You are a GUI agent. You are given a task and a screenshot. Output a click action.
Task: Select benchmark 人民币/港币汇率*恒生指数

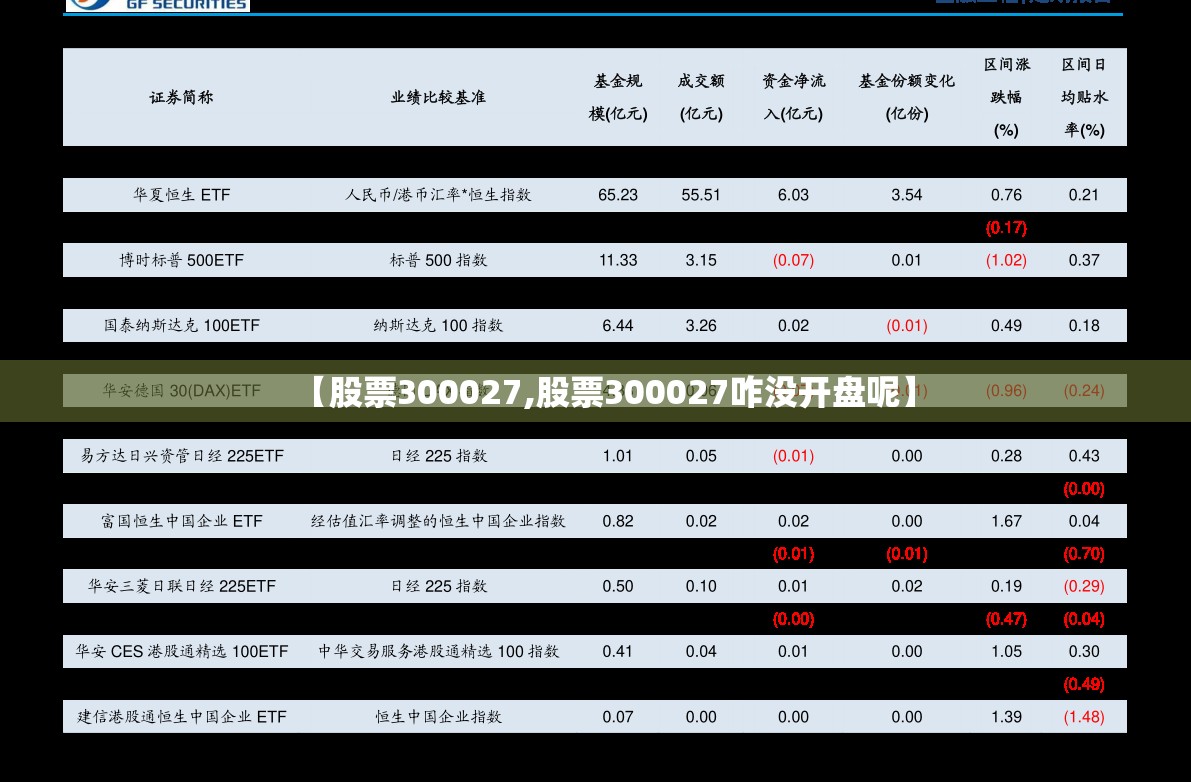[x=438, y=195]
